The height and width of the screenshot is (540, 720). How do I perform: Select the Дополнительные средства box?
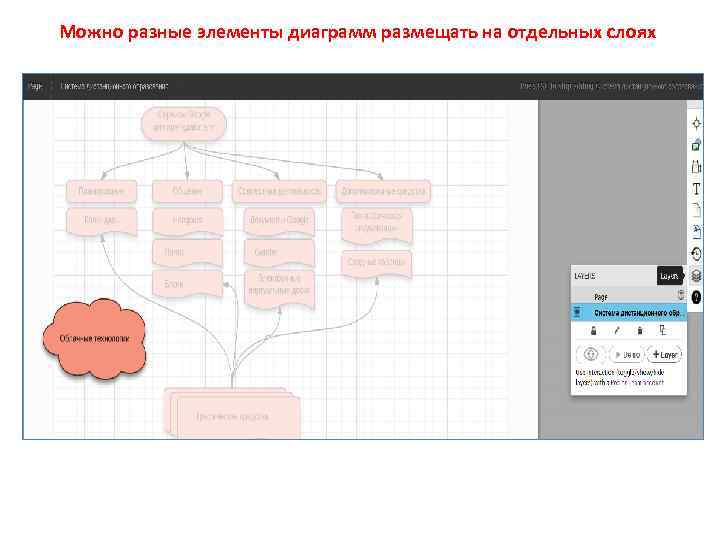tap(383, 191)
